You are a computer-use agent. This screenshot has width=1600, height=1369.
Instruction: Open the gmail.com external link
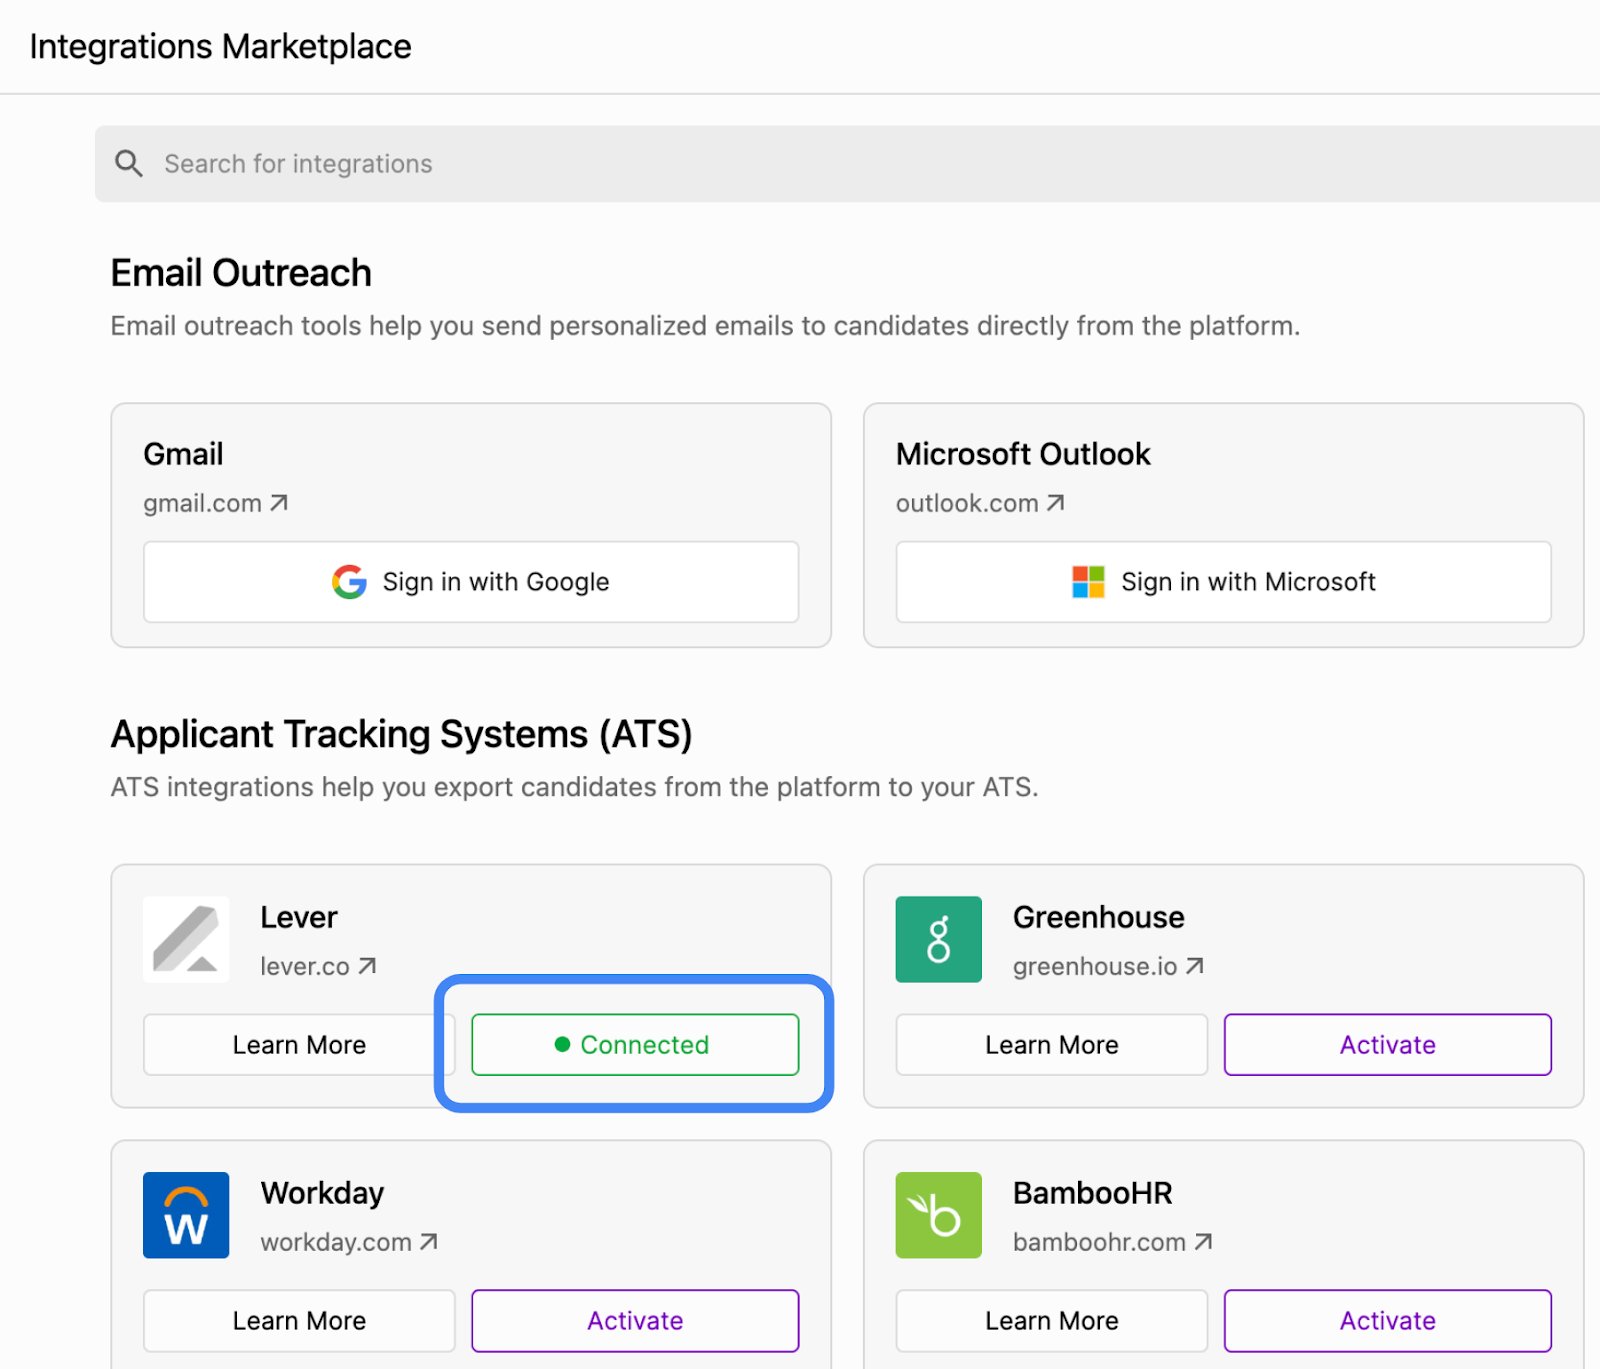point(215,503)
